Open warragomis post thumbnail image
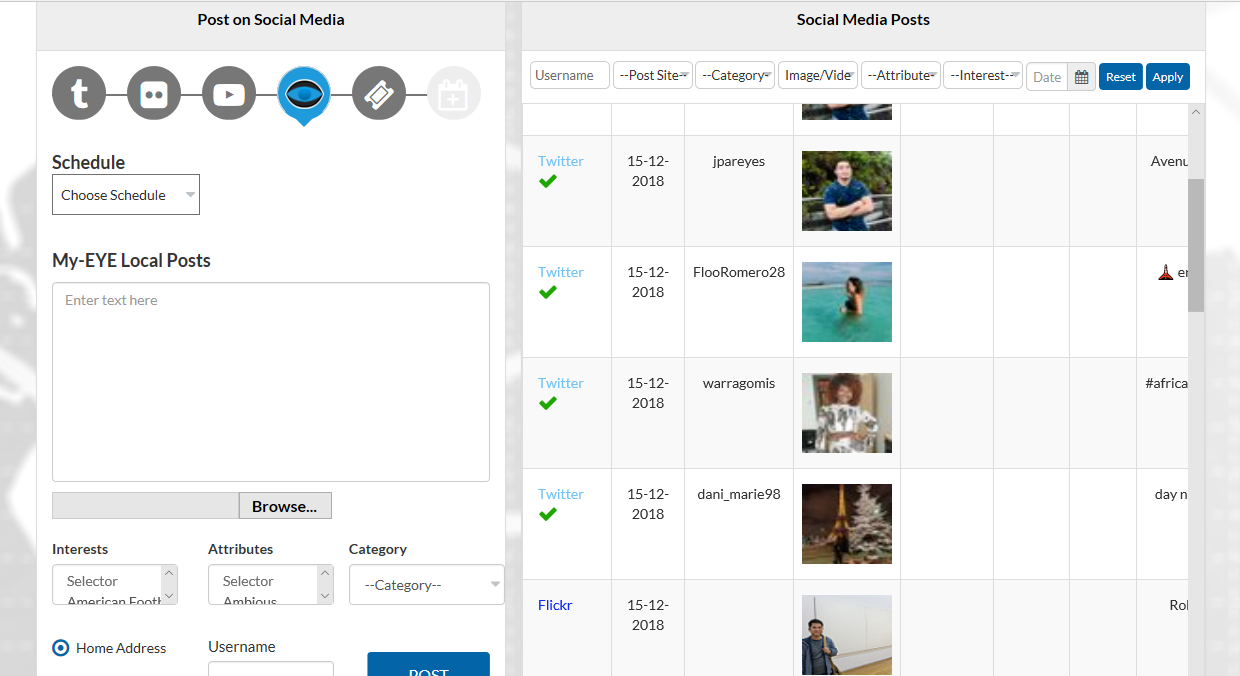This screenshot has width=1240, height=676. (847, 413)
